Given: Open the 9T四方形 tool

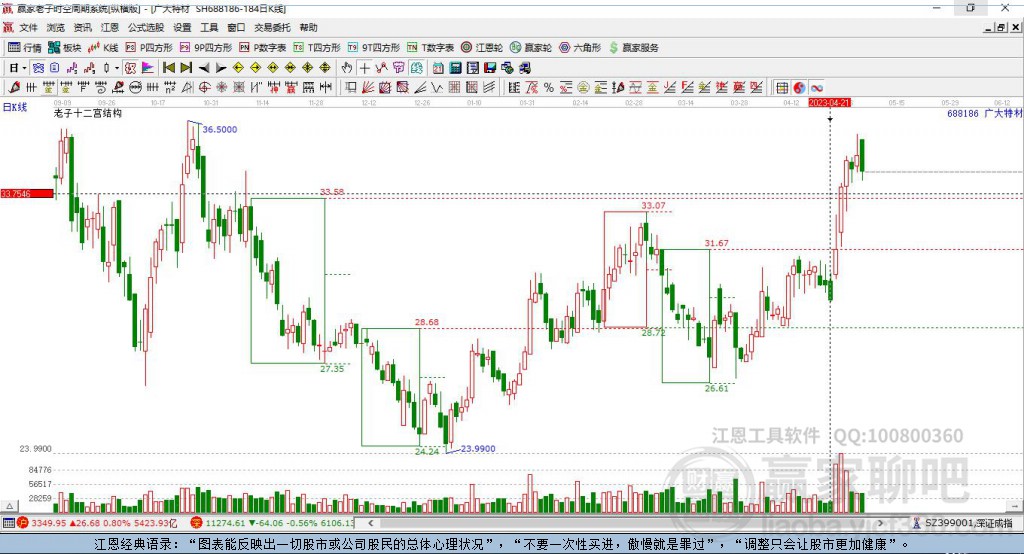Looking at the screenshot, I should (x=374, y=48).
